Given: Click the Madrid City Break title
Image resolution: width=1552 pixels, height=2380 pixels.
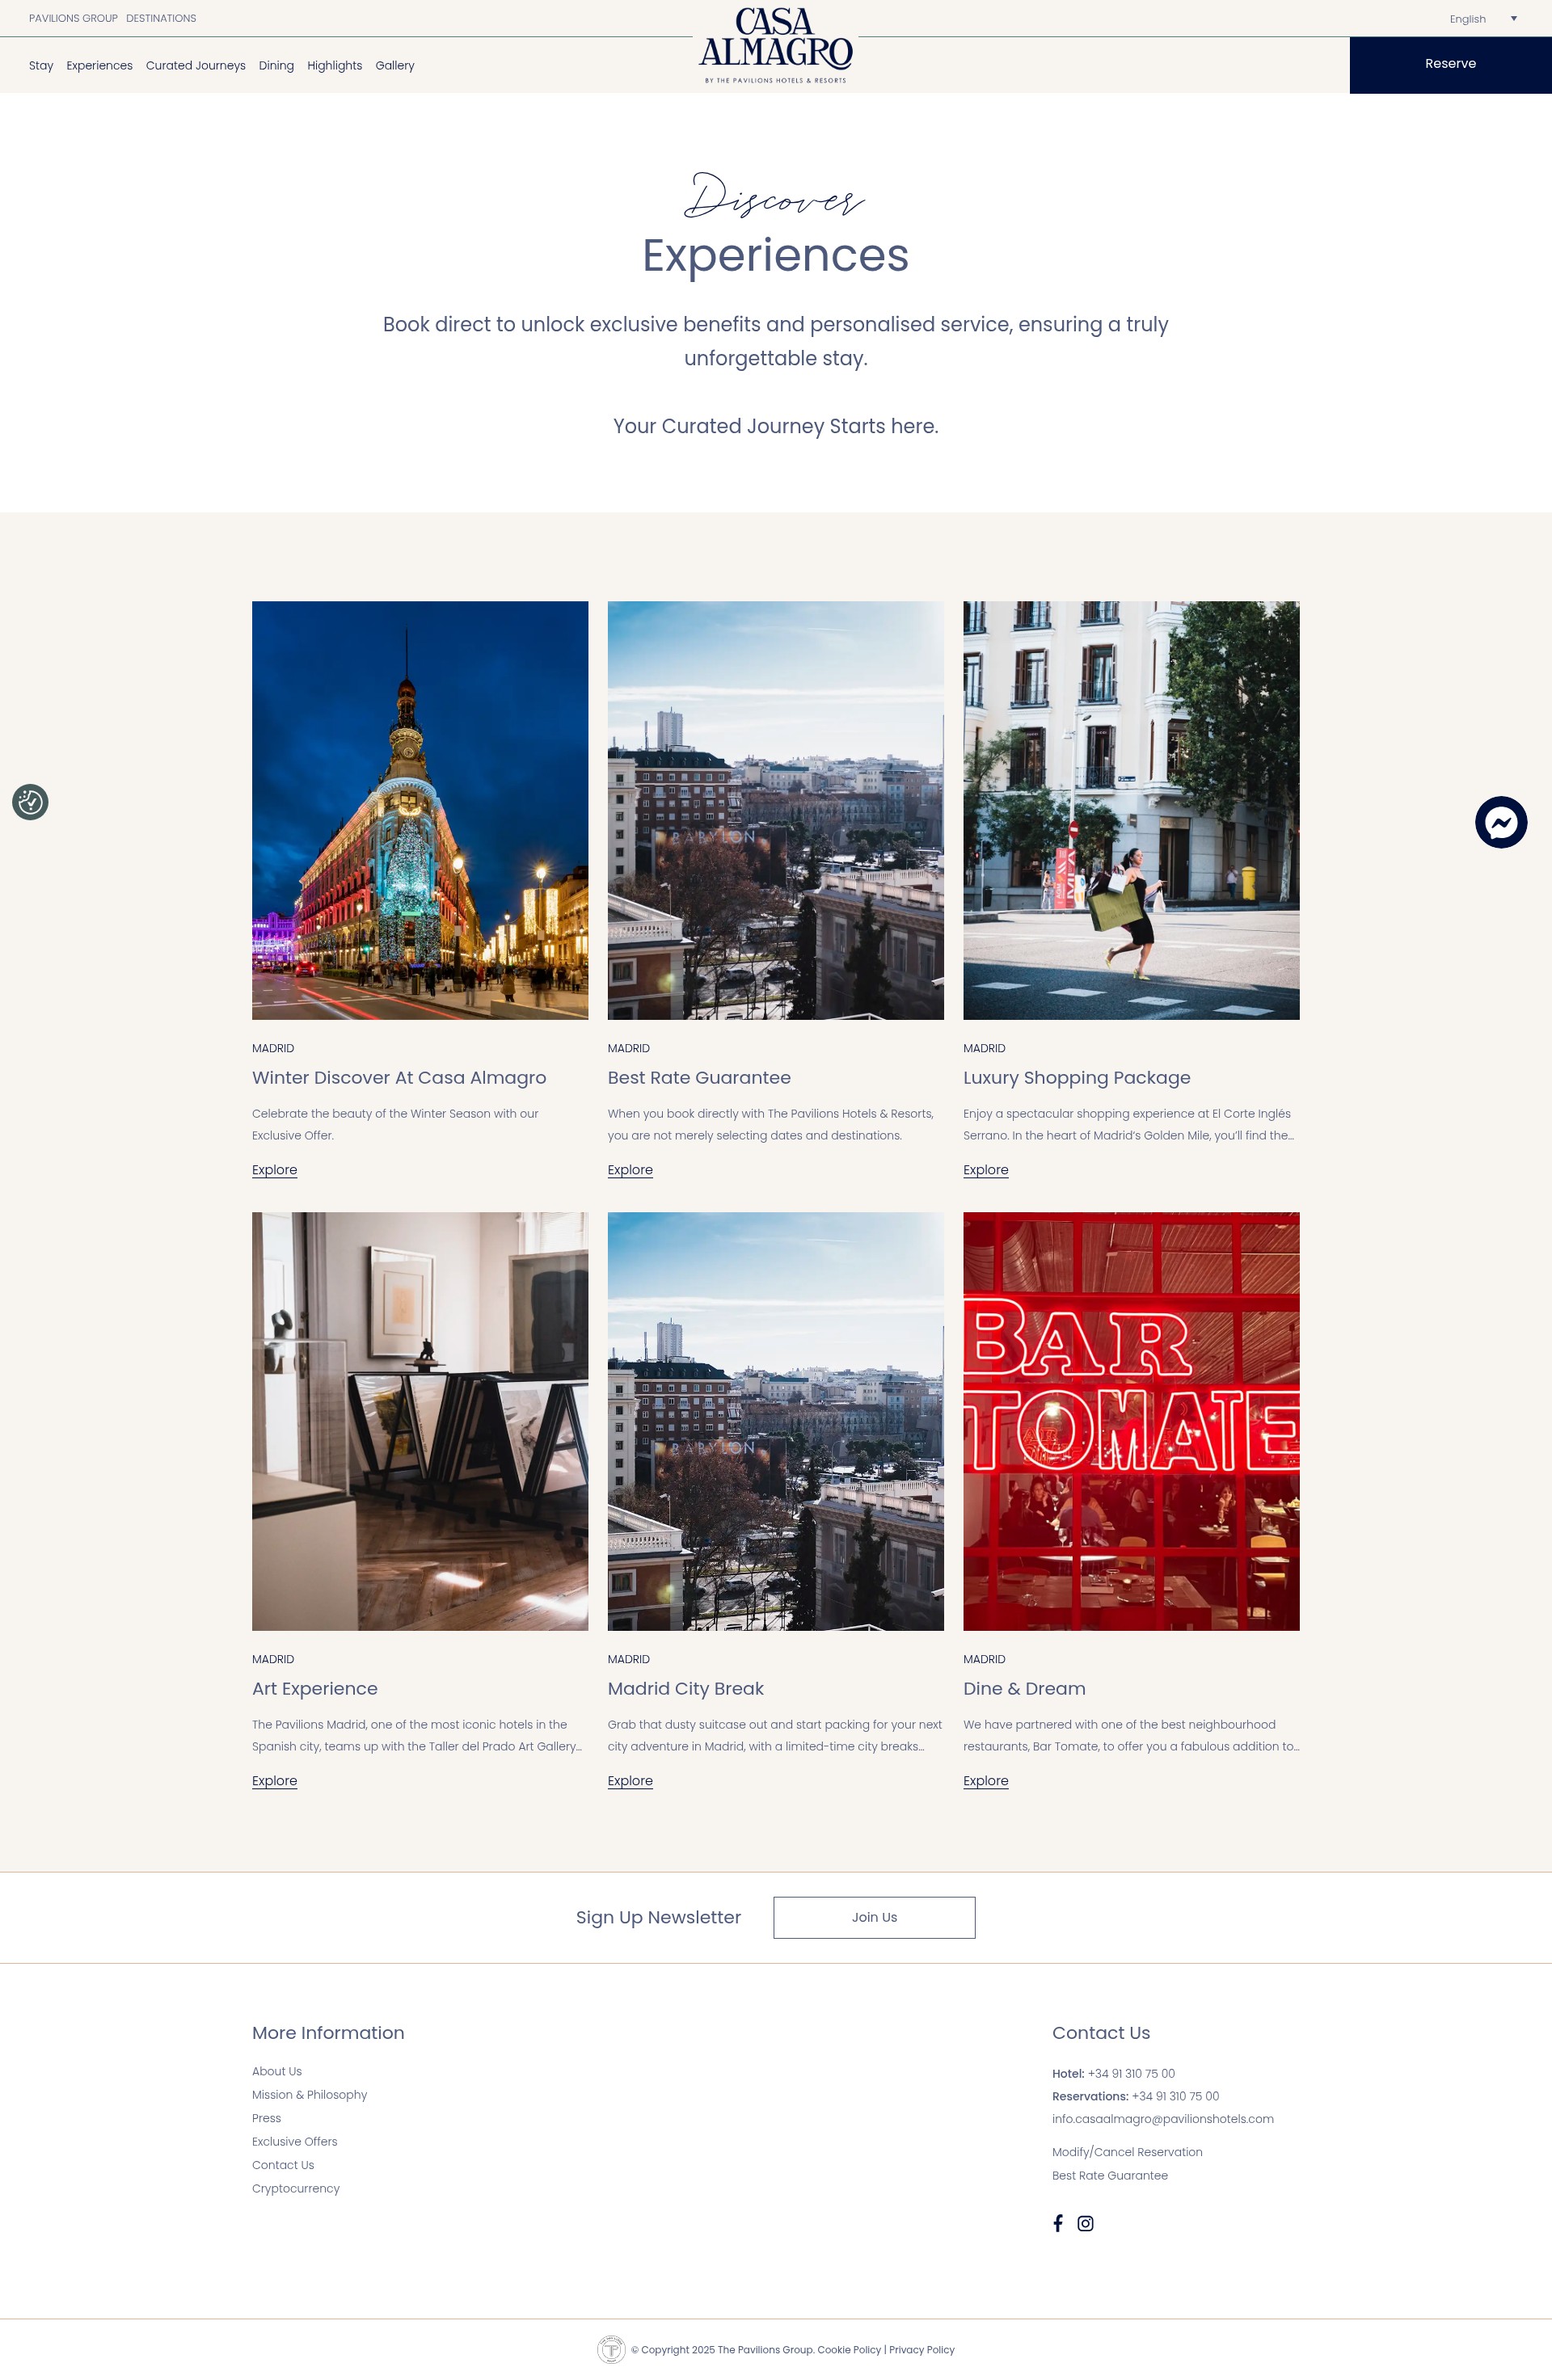Looking at the screenshot, I should 686,1689.
